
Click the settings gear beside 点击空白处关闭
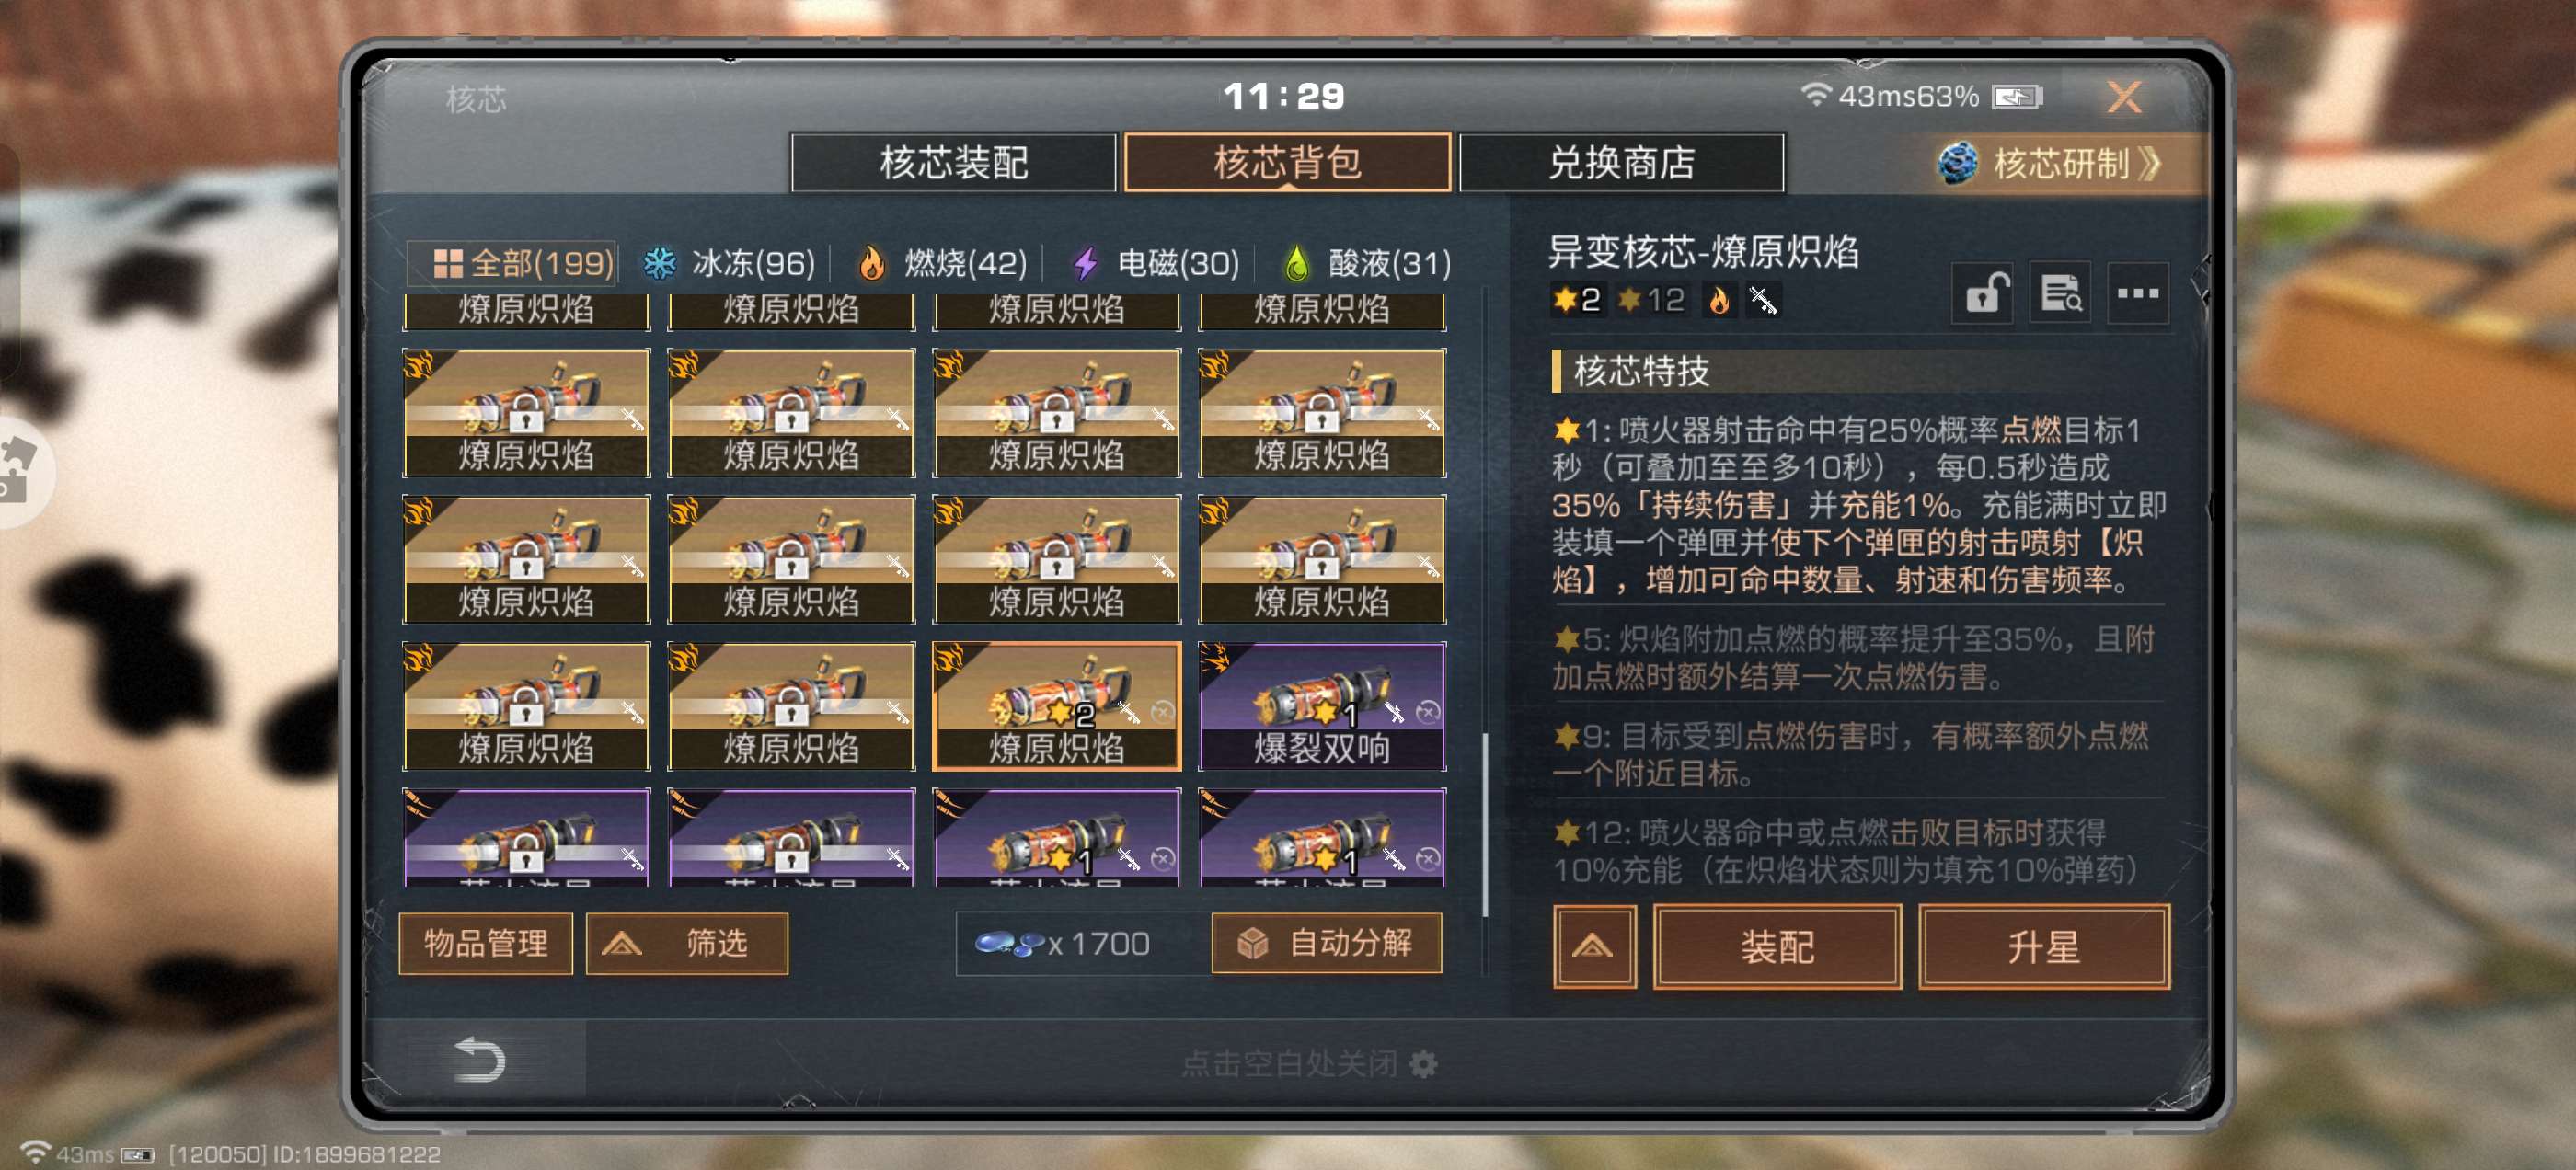1423,1064
